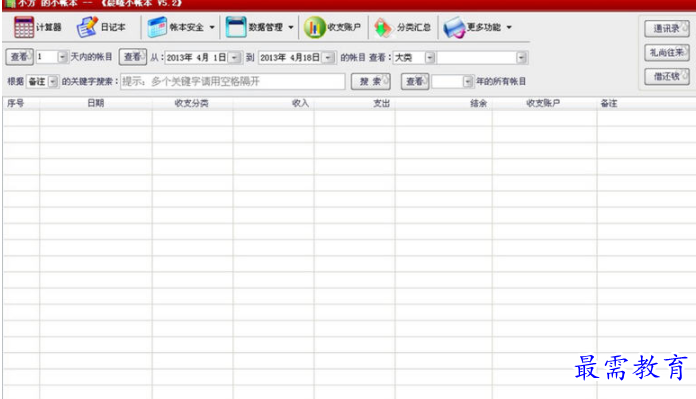Open the start date 2013年4月1日 picker
Viewport: 696px width, 399px height.
point(234,58)
